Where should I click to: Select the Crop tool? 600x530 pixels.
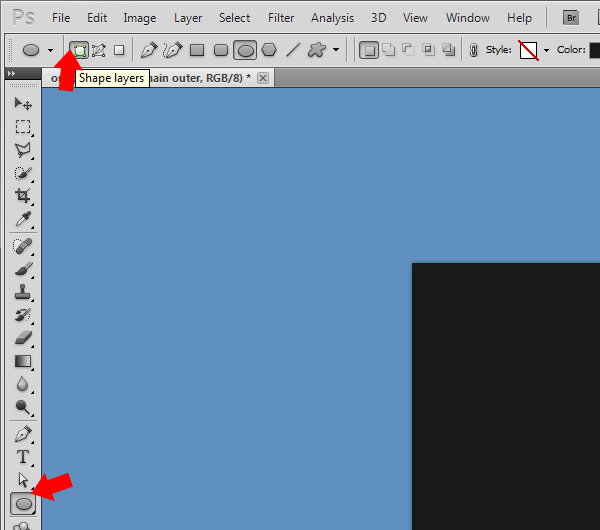point(23,196)
